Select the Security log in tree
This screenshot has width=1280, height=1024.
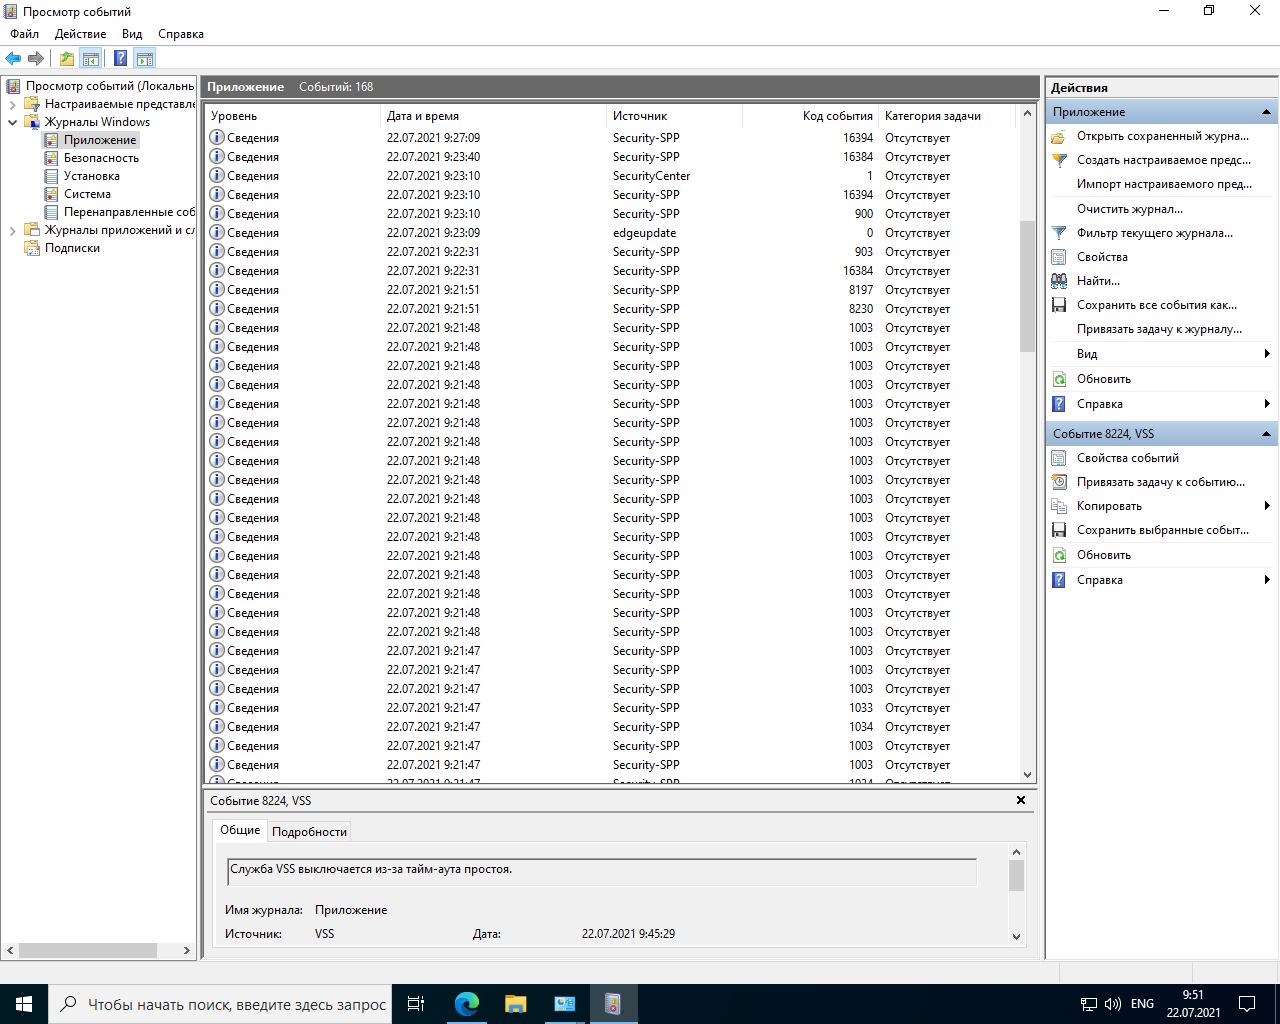point(101,158)
